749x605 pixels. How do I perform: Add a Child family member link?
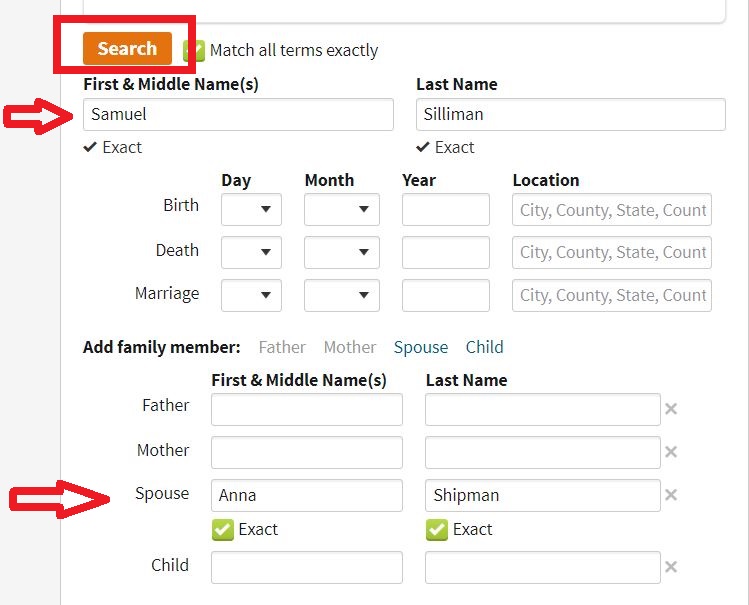[484, 347]
